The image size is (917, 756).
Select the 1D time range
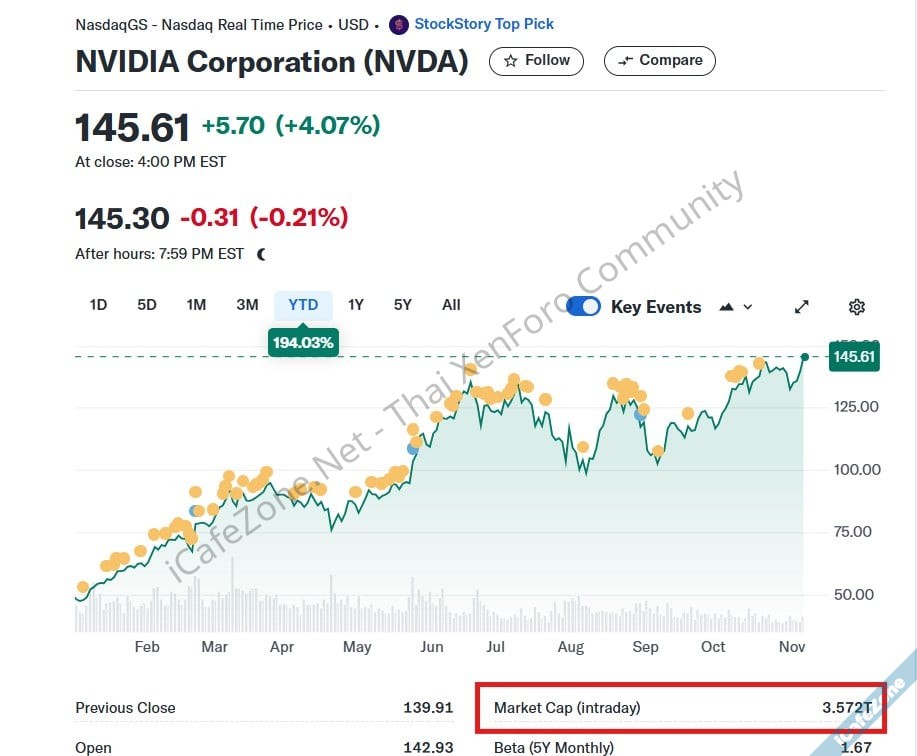coord(98,305)
